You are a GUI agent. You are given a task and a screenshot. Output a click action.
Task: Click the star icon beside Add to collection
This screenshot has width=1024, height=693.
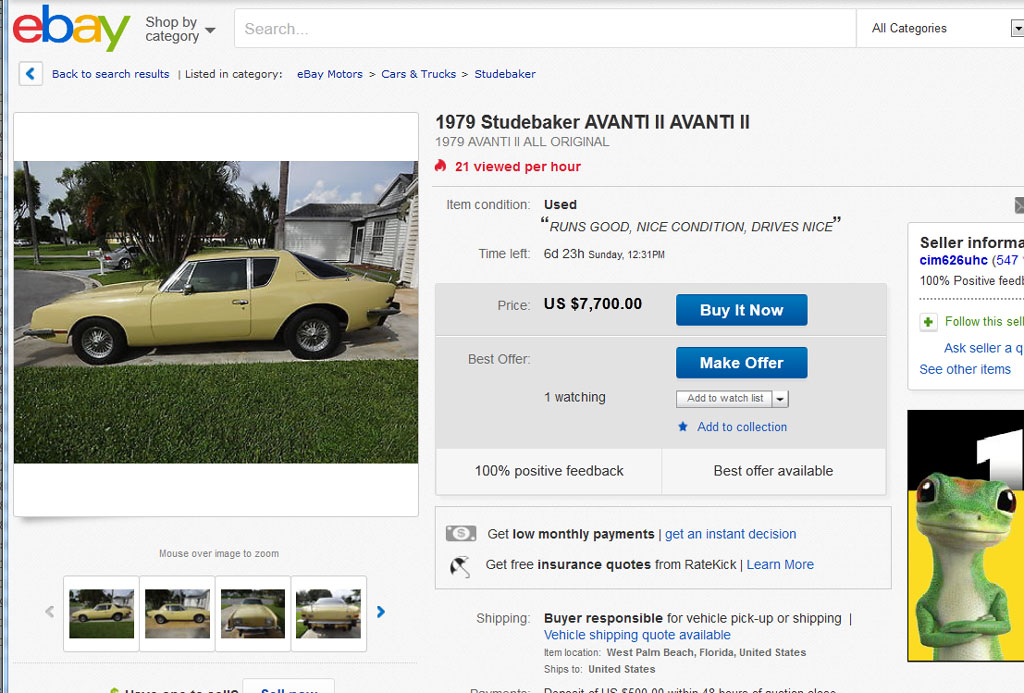click(683, 427)
